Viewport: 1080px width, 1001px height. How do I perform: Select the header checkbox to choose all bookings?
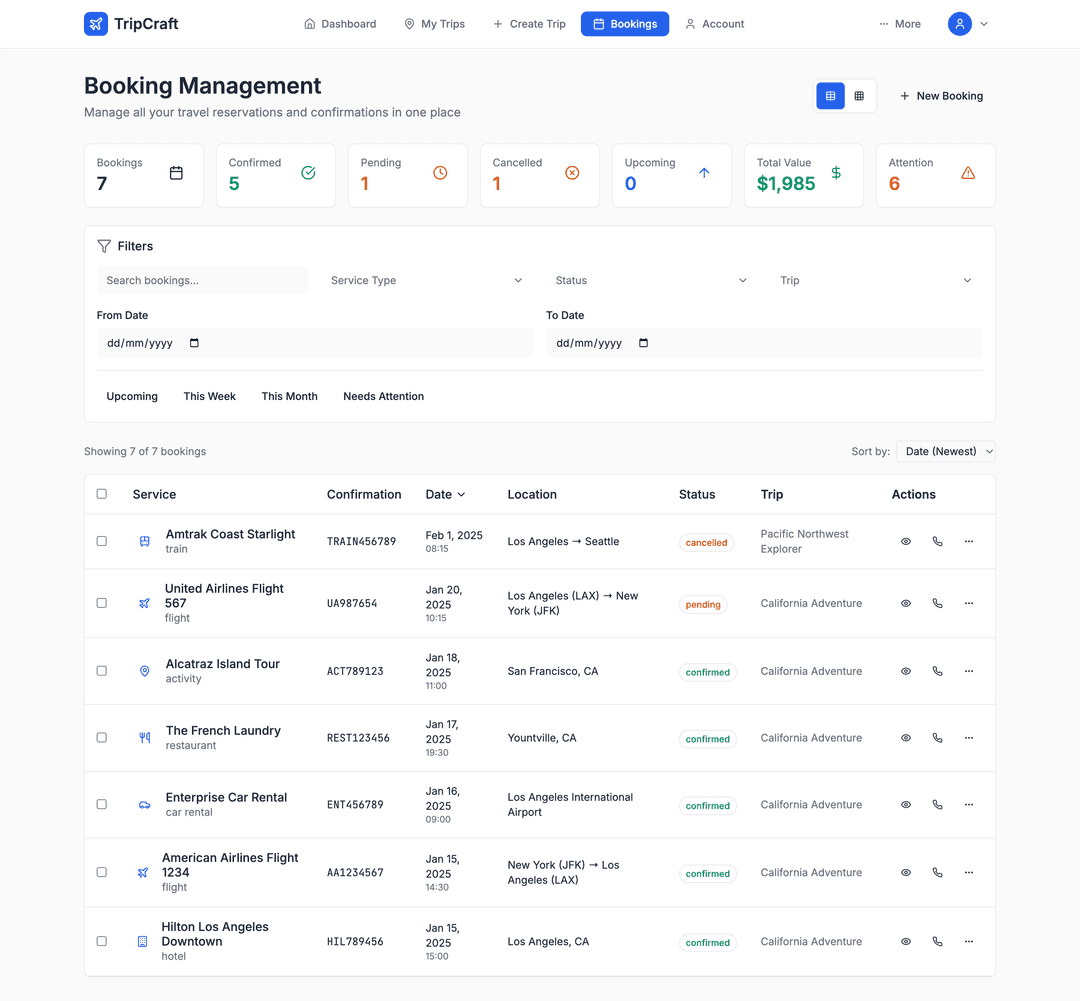pyautogui.click(x=101, y=493)
